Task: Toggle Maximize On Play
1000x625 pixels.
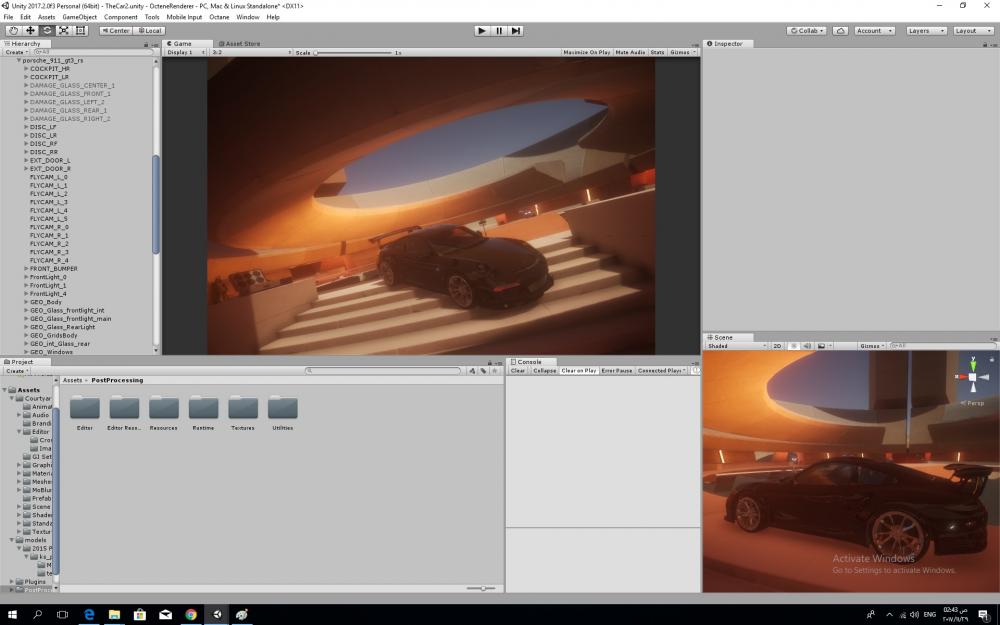Action: [x=587, y=52]
